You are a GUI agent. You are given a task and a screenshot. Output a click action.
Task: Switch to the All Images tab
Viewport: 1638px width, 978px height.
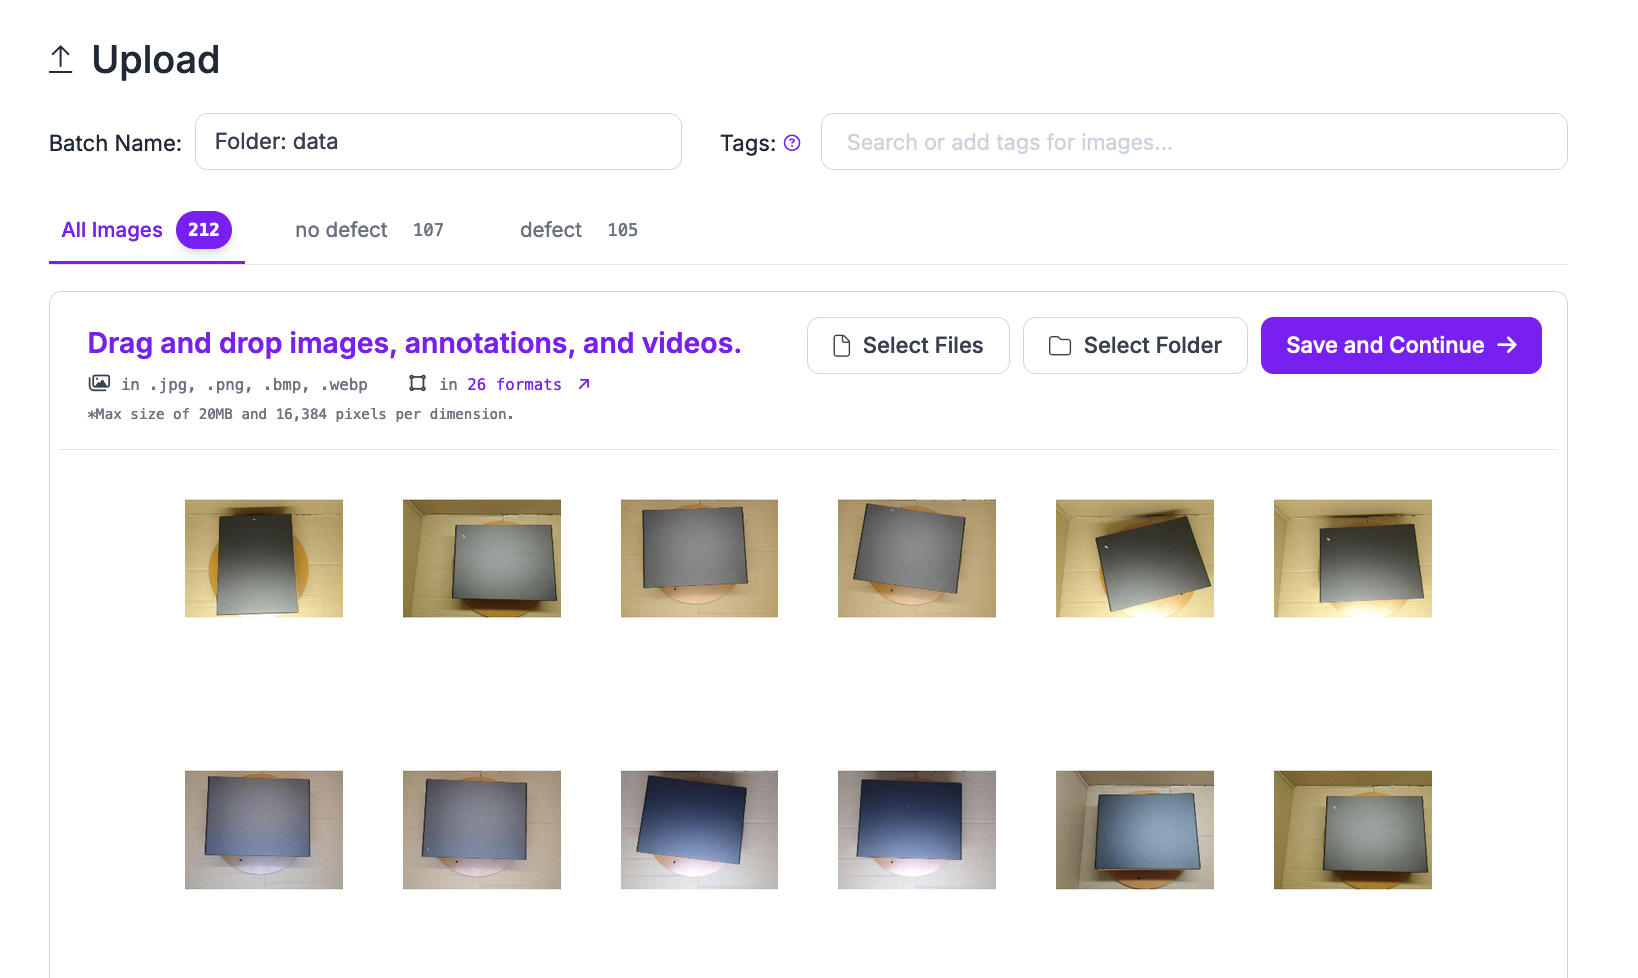pyautogui.click(x=147, y=230)
